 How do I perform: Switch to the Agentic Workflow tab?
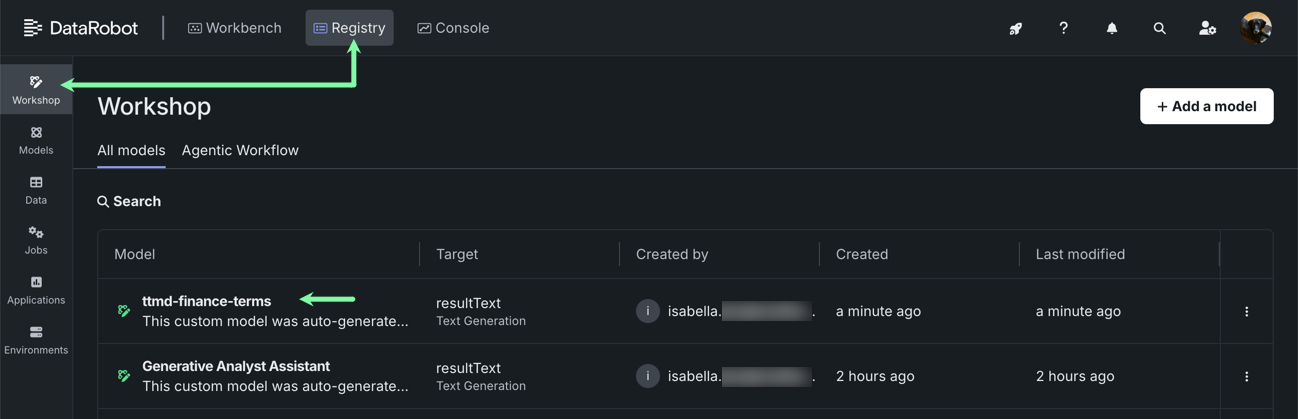click(240, 150)
